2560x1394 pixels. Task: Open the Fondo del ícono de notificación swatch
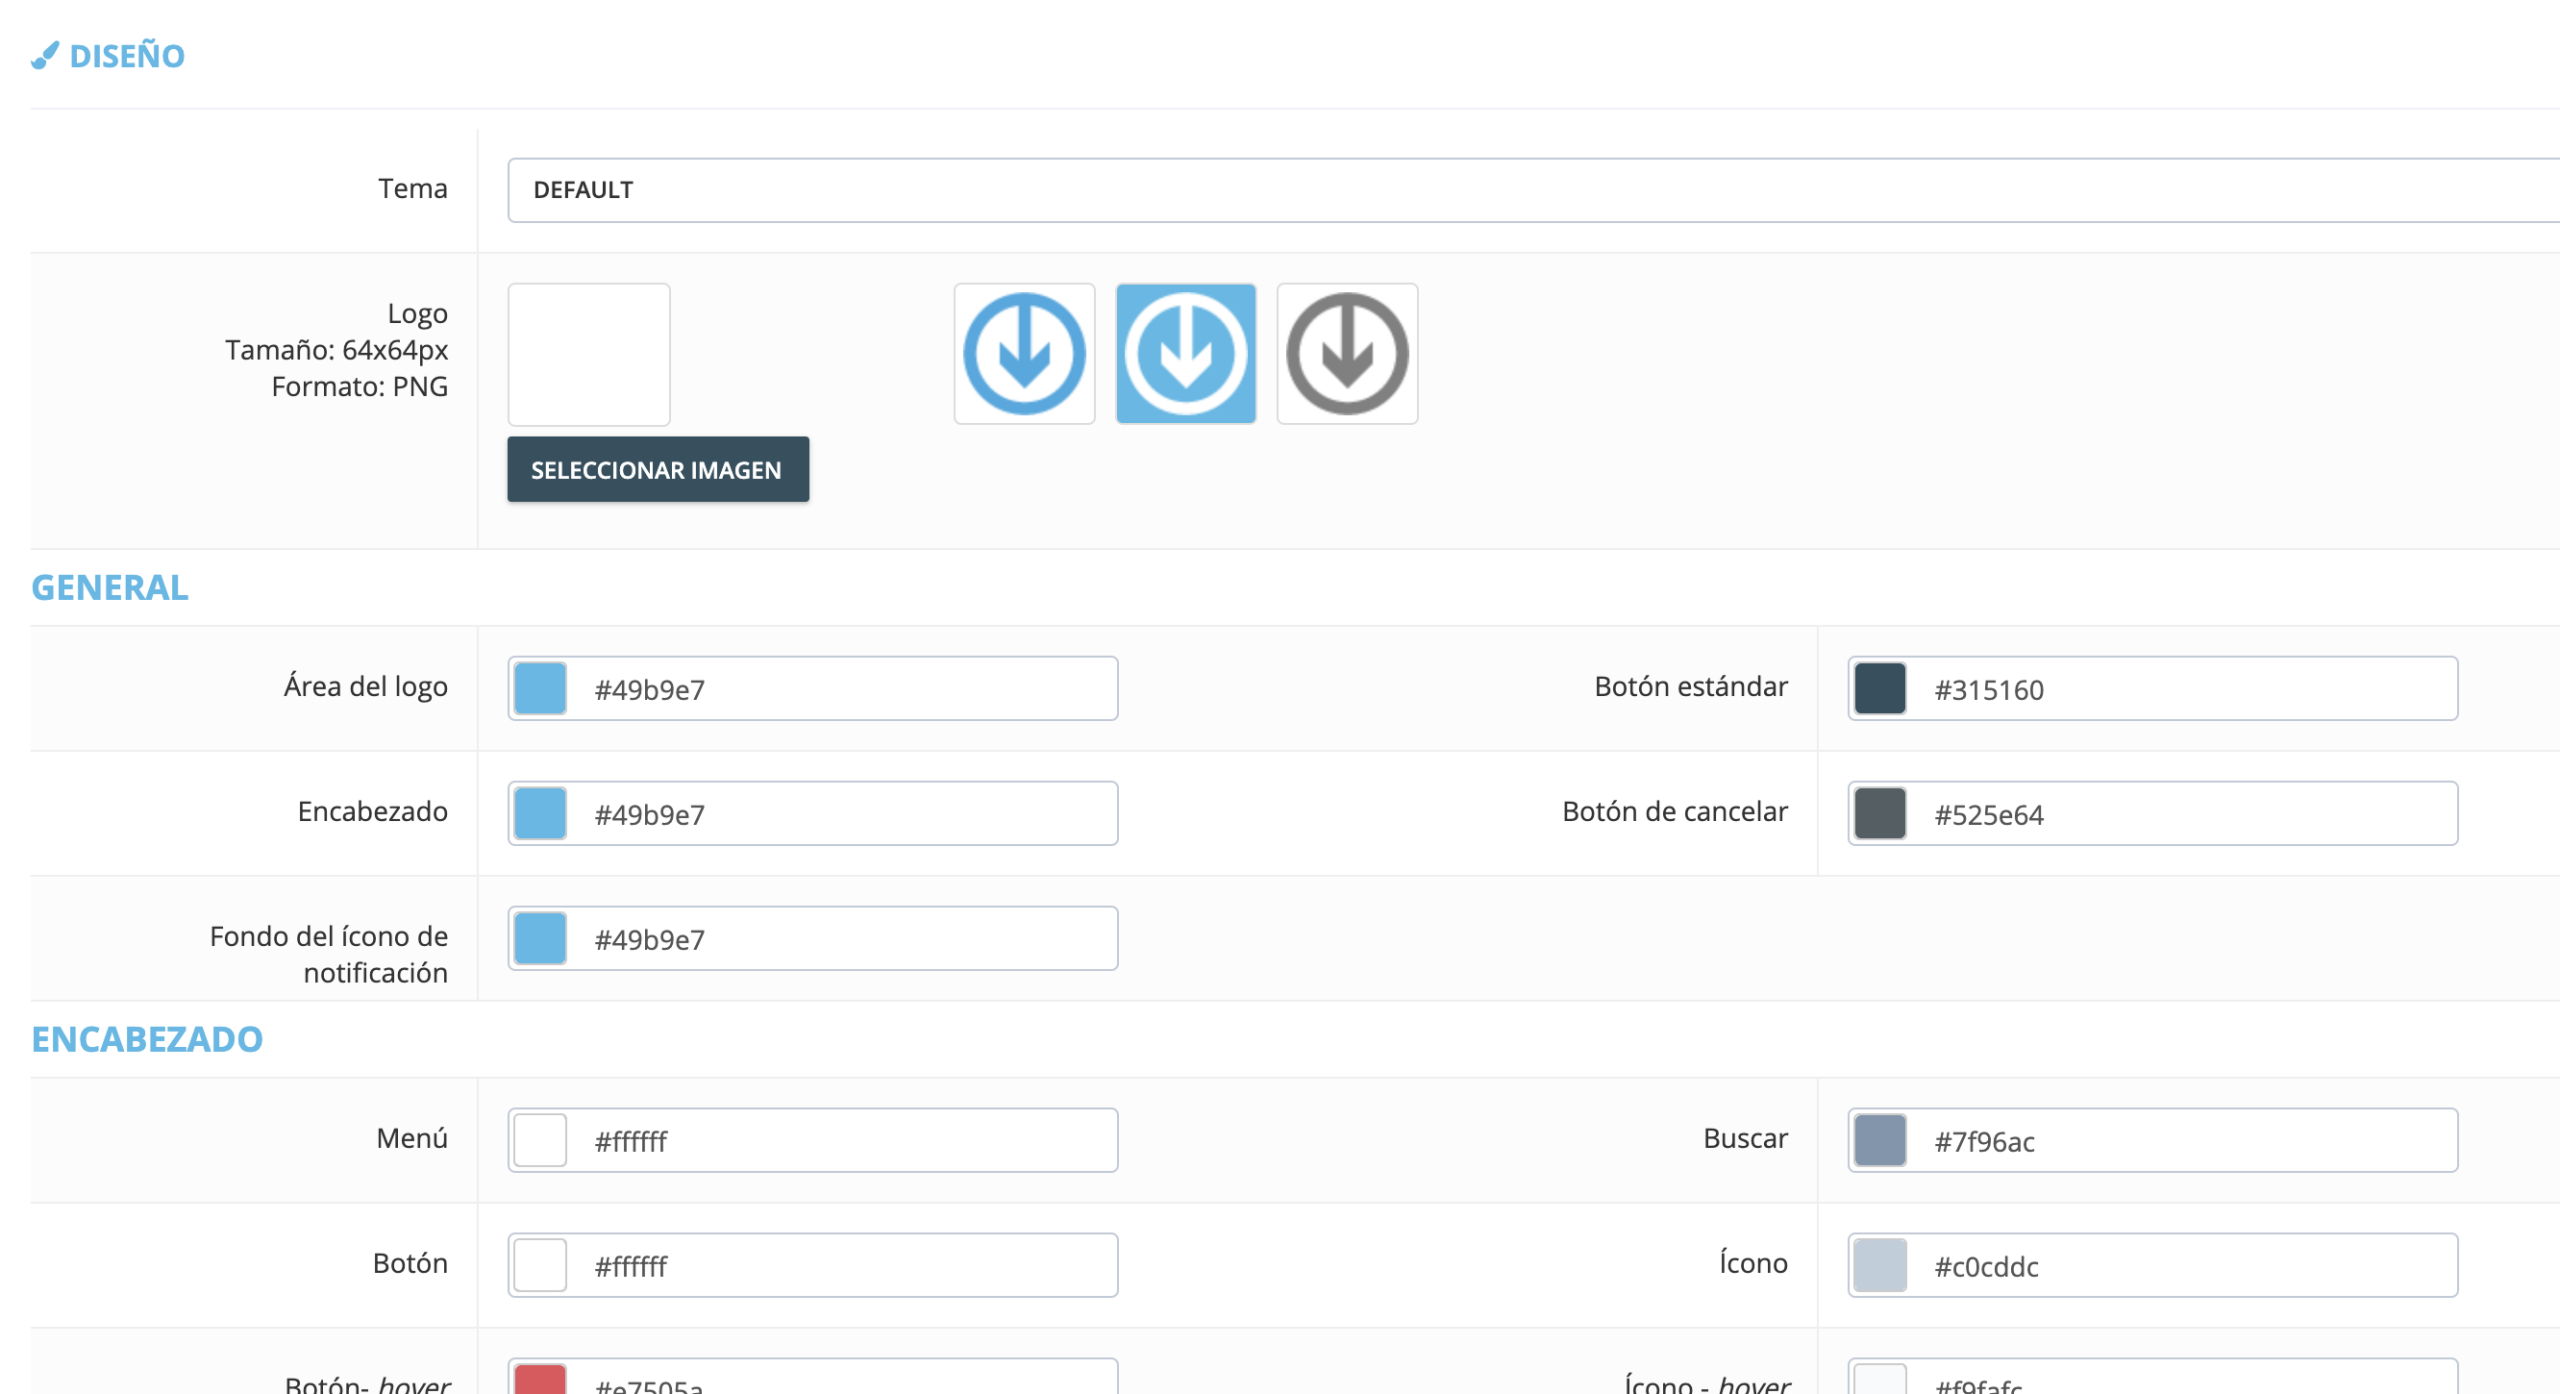click(x=541, y=939)
